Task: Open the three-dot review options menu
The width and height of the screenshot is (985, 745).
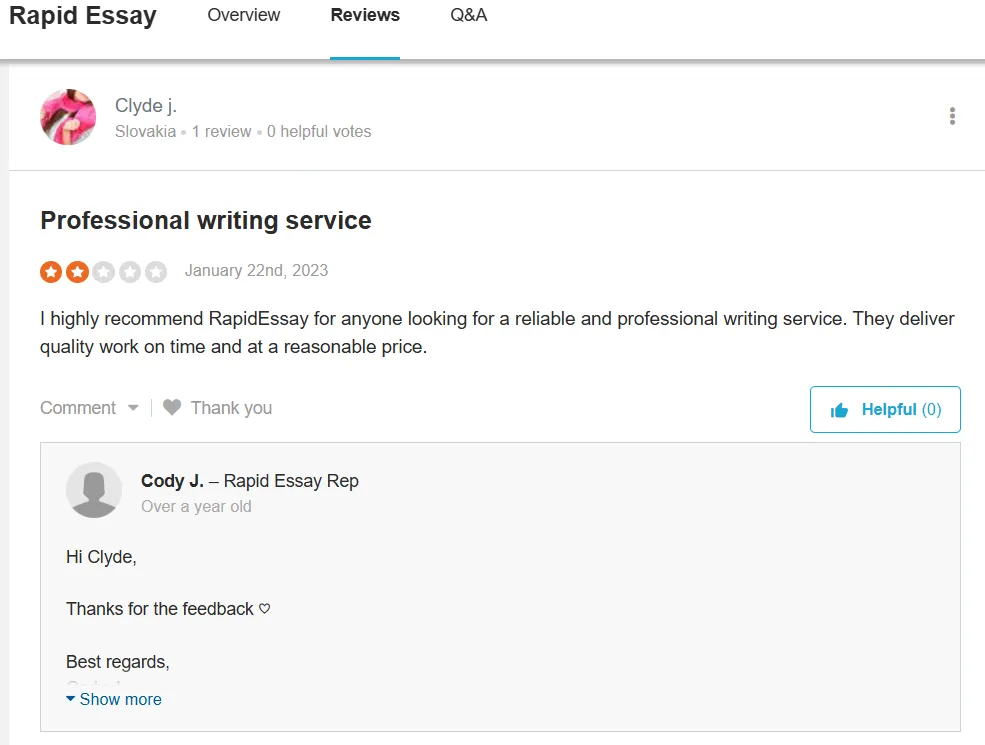Action: click(952, 116)
